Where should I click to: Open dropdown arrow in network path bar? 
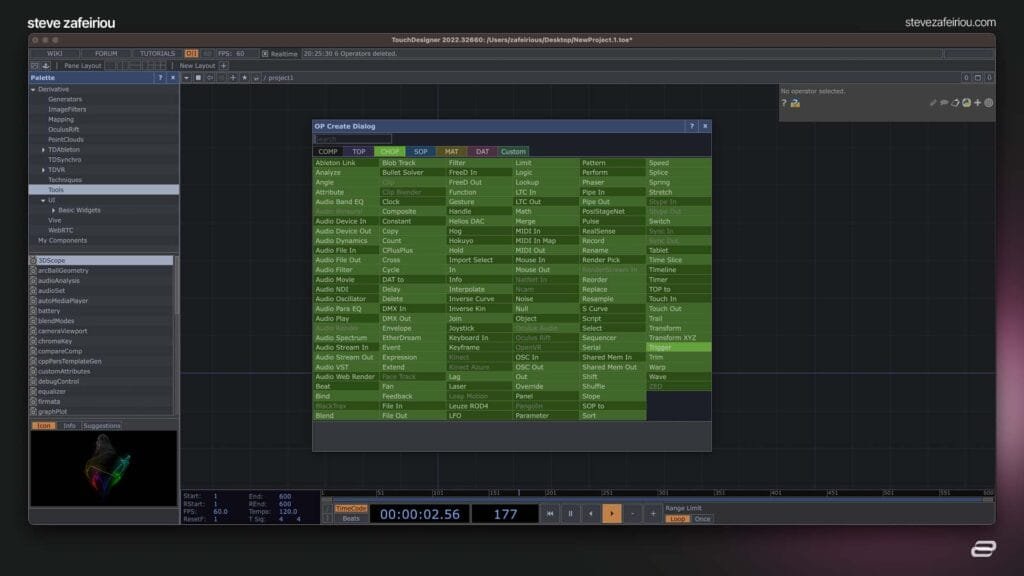pos(186,78)
